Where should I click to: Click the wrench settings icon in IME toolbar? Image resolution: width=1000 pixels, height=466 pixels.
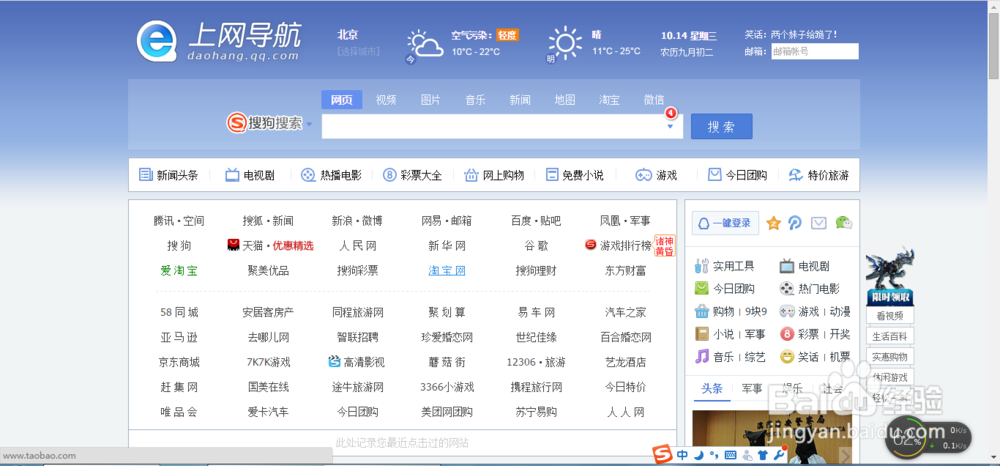[x=777, y=455]
